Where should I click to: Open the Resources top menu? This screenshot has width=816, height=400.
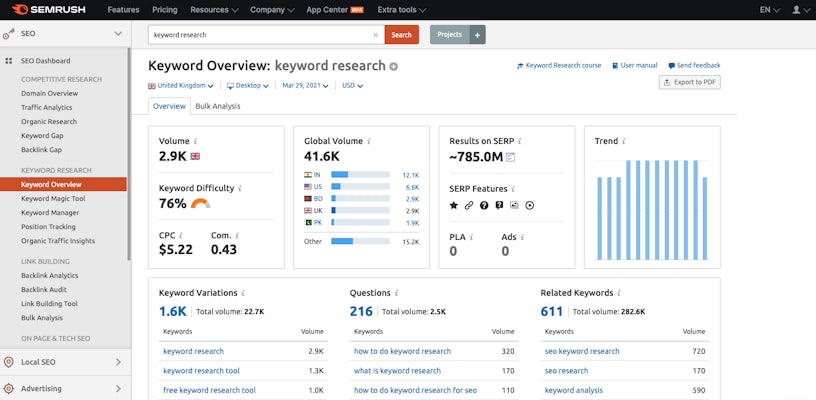point(213,9)
